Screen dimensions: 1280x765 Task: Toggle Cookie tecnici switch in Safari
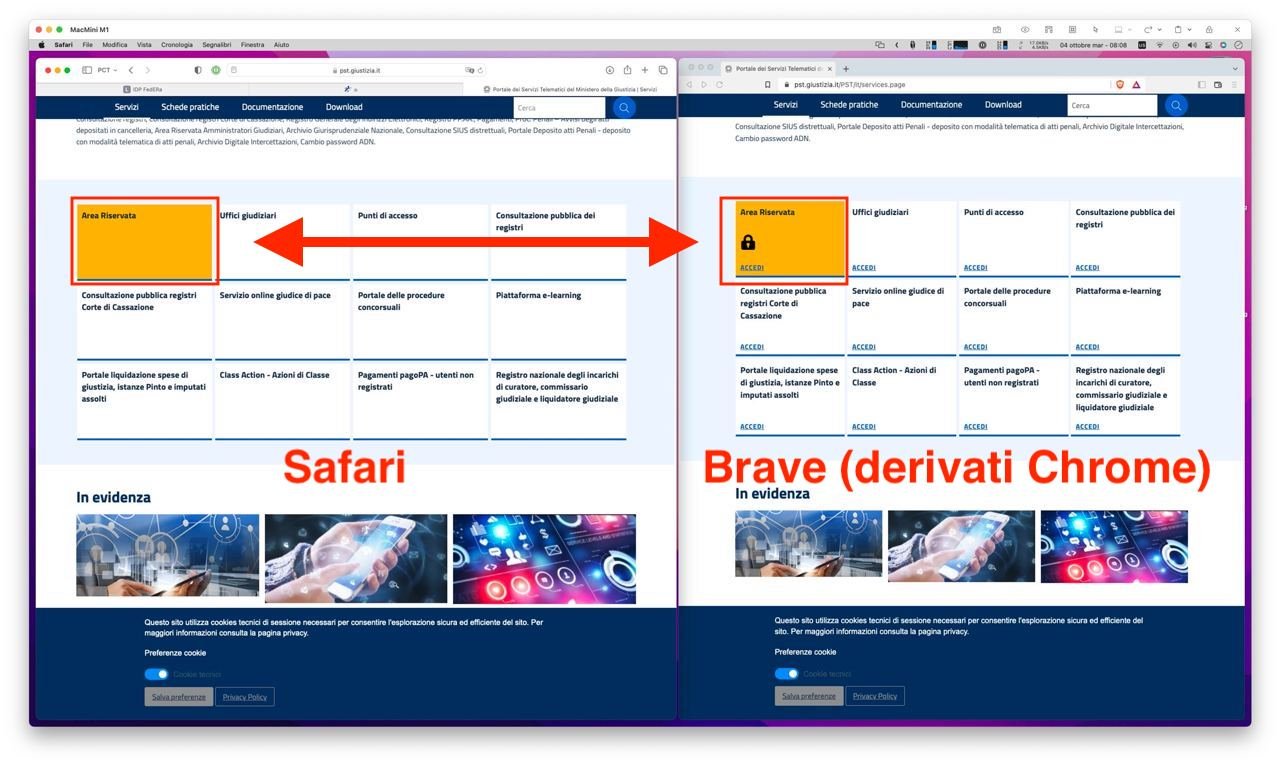(157, 674)
